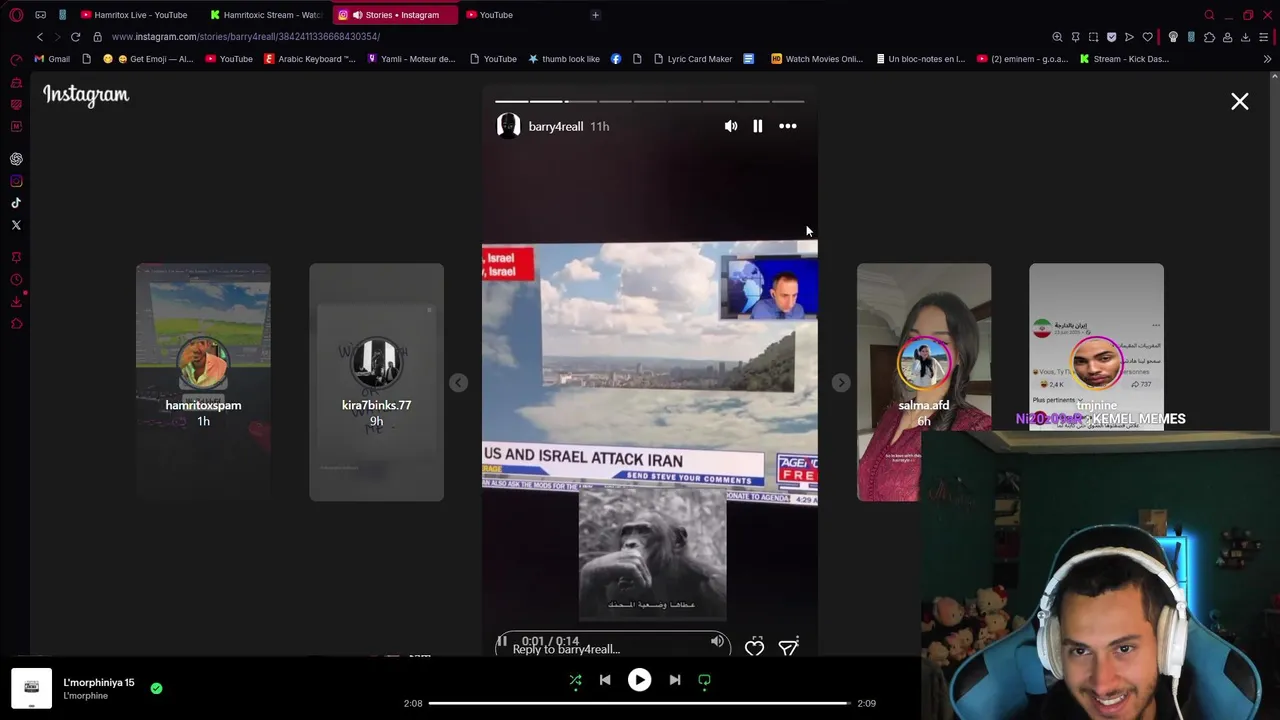Mute the story audio

click(x=731, y=126)
